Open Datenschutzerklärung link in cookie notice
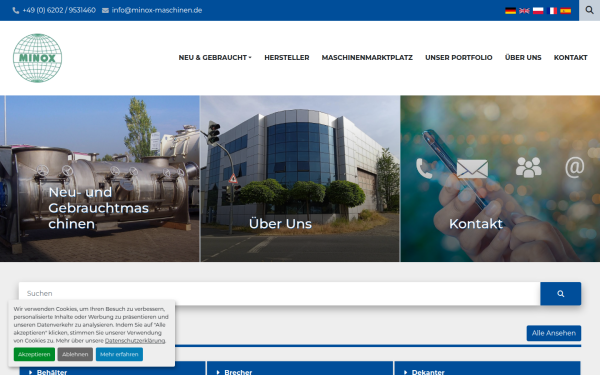 coord(135,341)
